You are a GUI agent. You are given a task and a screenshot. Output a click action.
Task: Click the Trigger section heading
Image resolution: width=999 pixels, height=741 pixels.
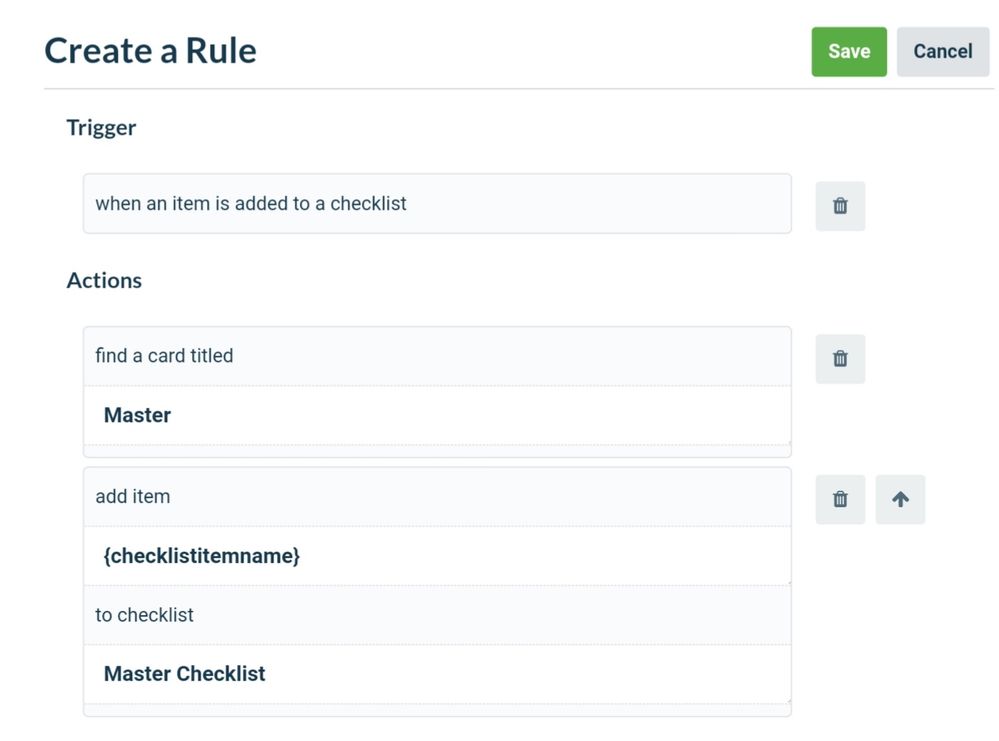(101, 127)
